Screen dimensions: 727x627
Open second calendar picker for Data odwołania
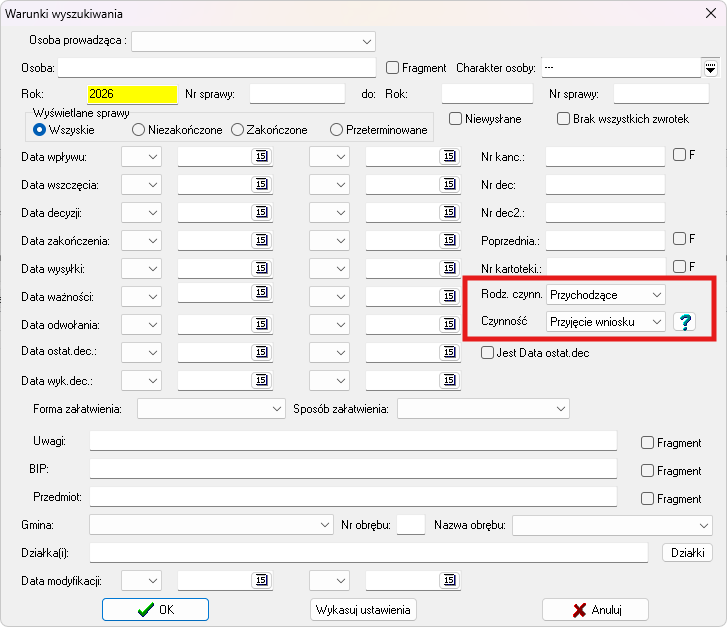(450, 324)
